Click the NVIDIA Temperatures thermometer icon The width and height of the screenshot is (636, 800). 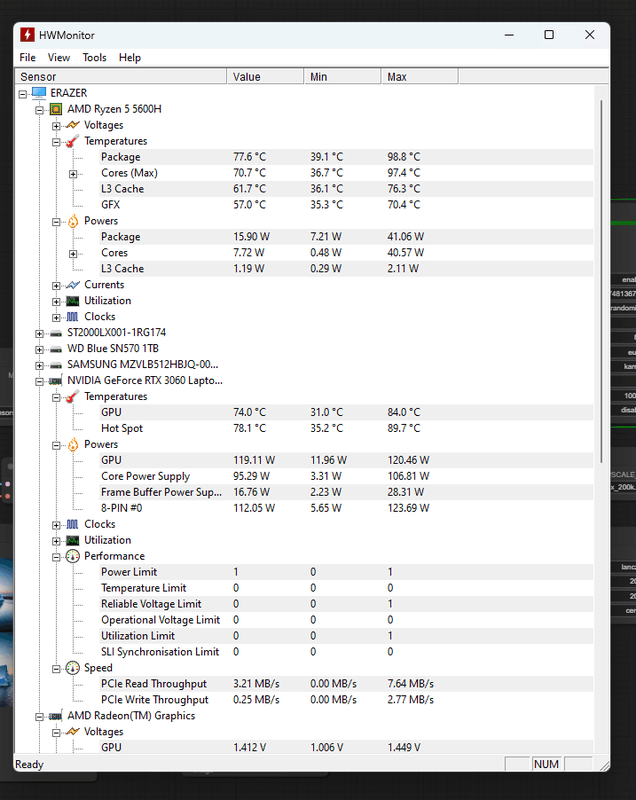pyautogui.click(x=73, y=396)
